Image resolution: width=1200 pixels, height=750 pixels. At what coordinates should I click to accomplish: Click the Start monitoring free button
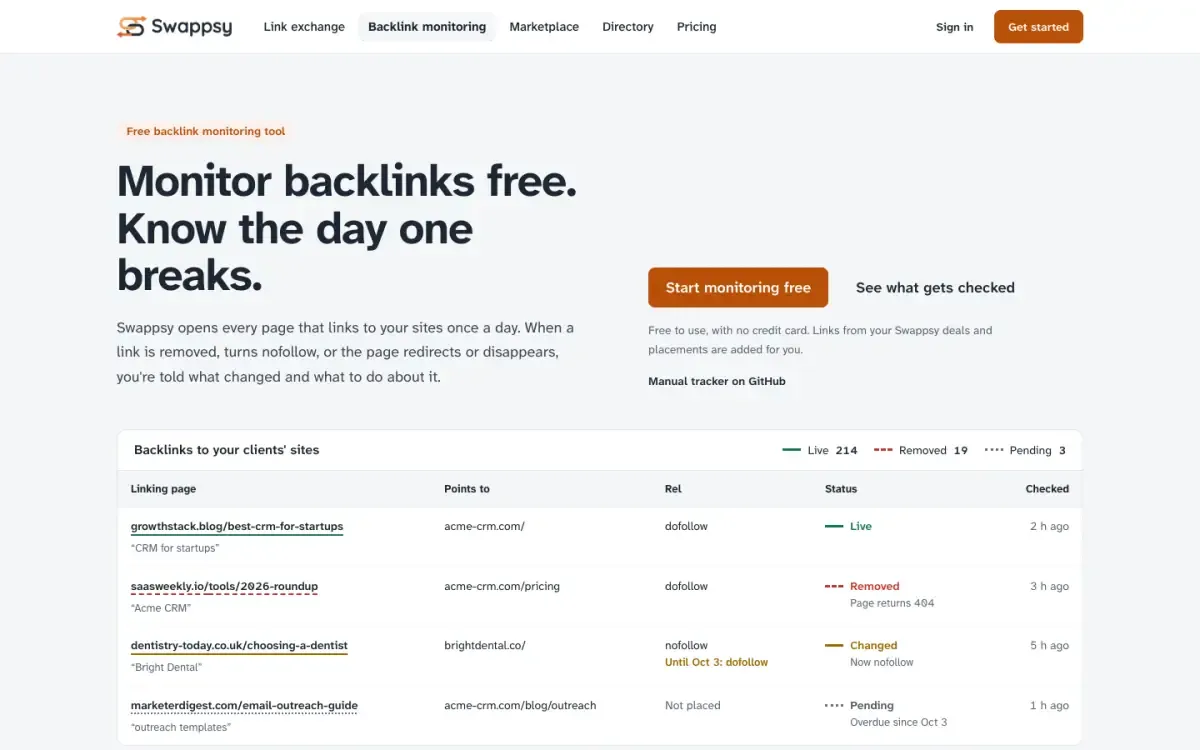click(x=738, y=287)
